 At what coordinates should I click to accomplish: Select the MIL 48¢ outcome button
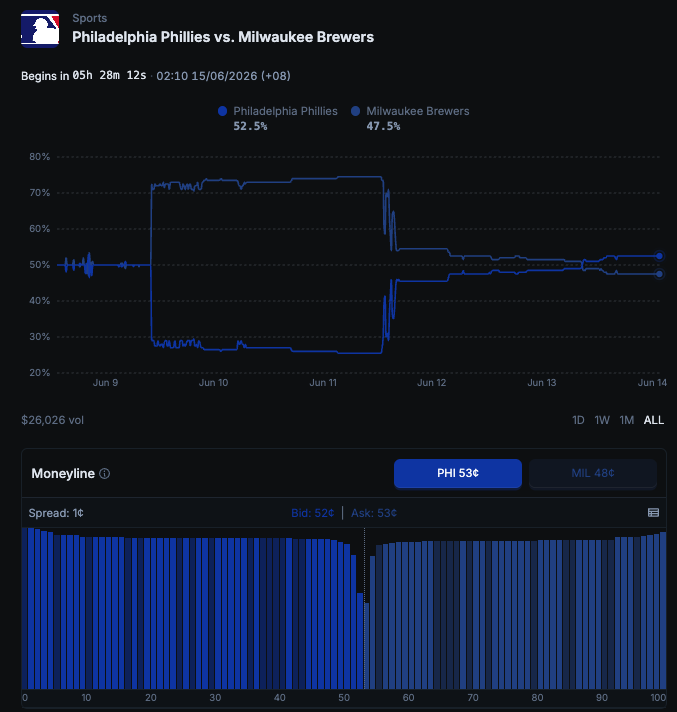coord(593,473)
